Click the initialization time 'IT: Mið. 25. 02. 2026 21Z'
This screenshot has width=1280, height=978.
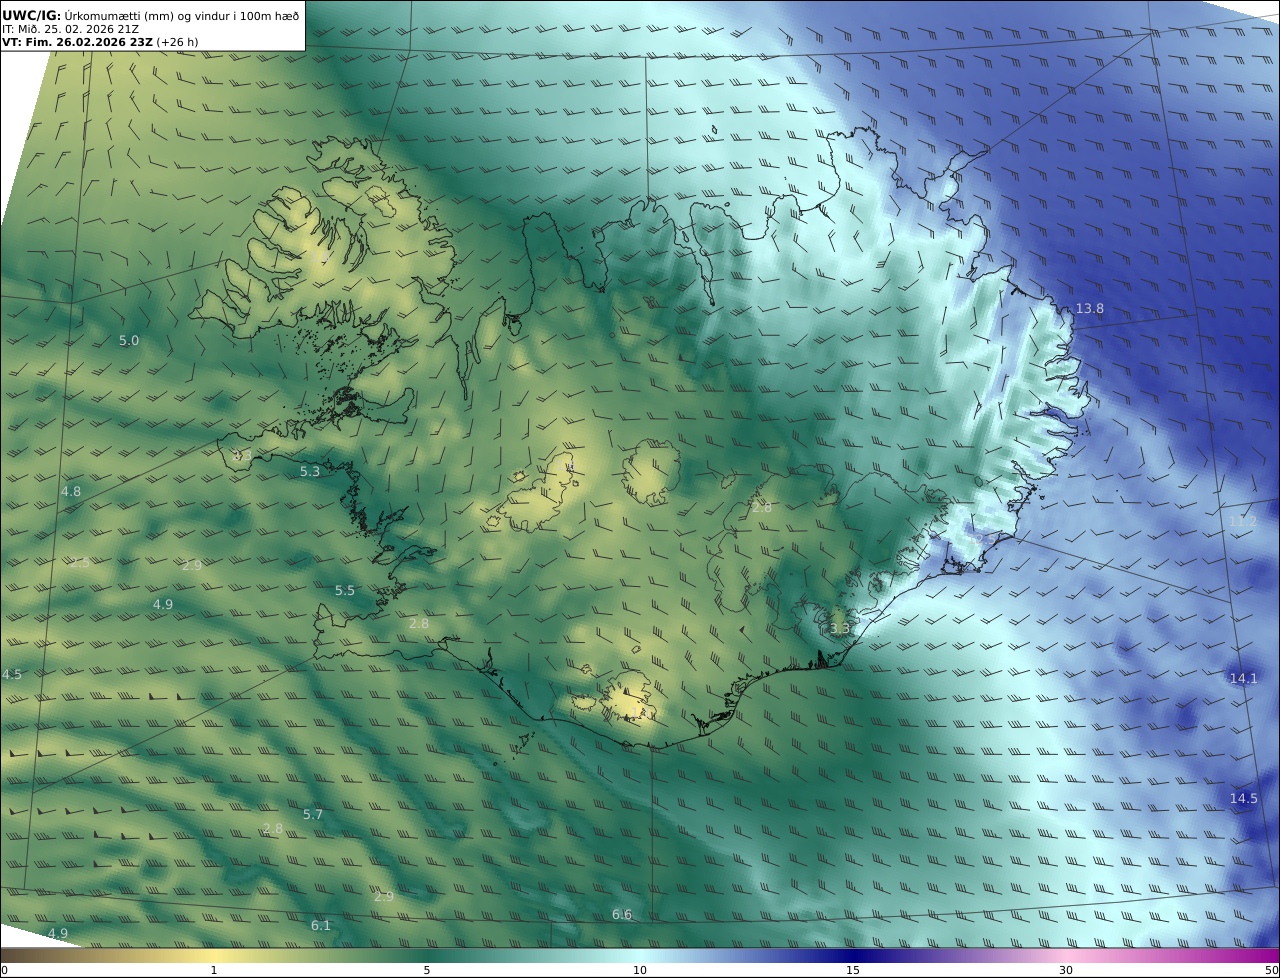tap(71, 29)
